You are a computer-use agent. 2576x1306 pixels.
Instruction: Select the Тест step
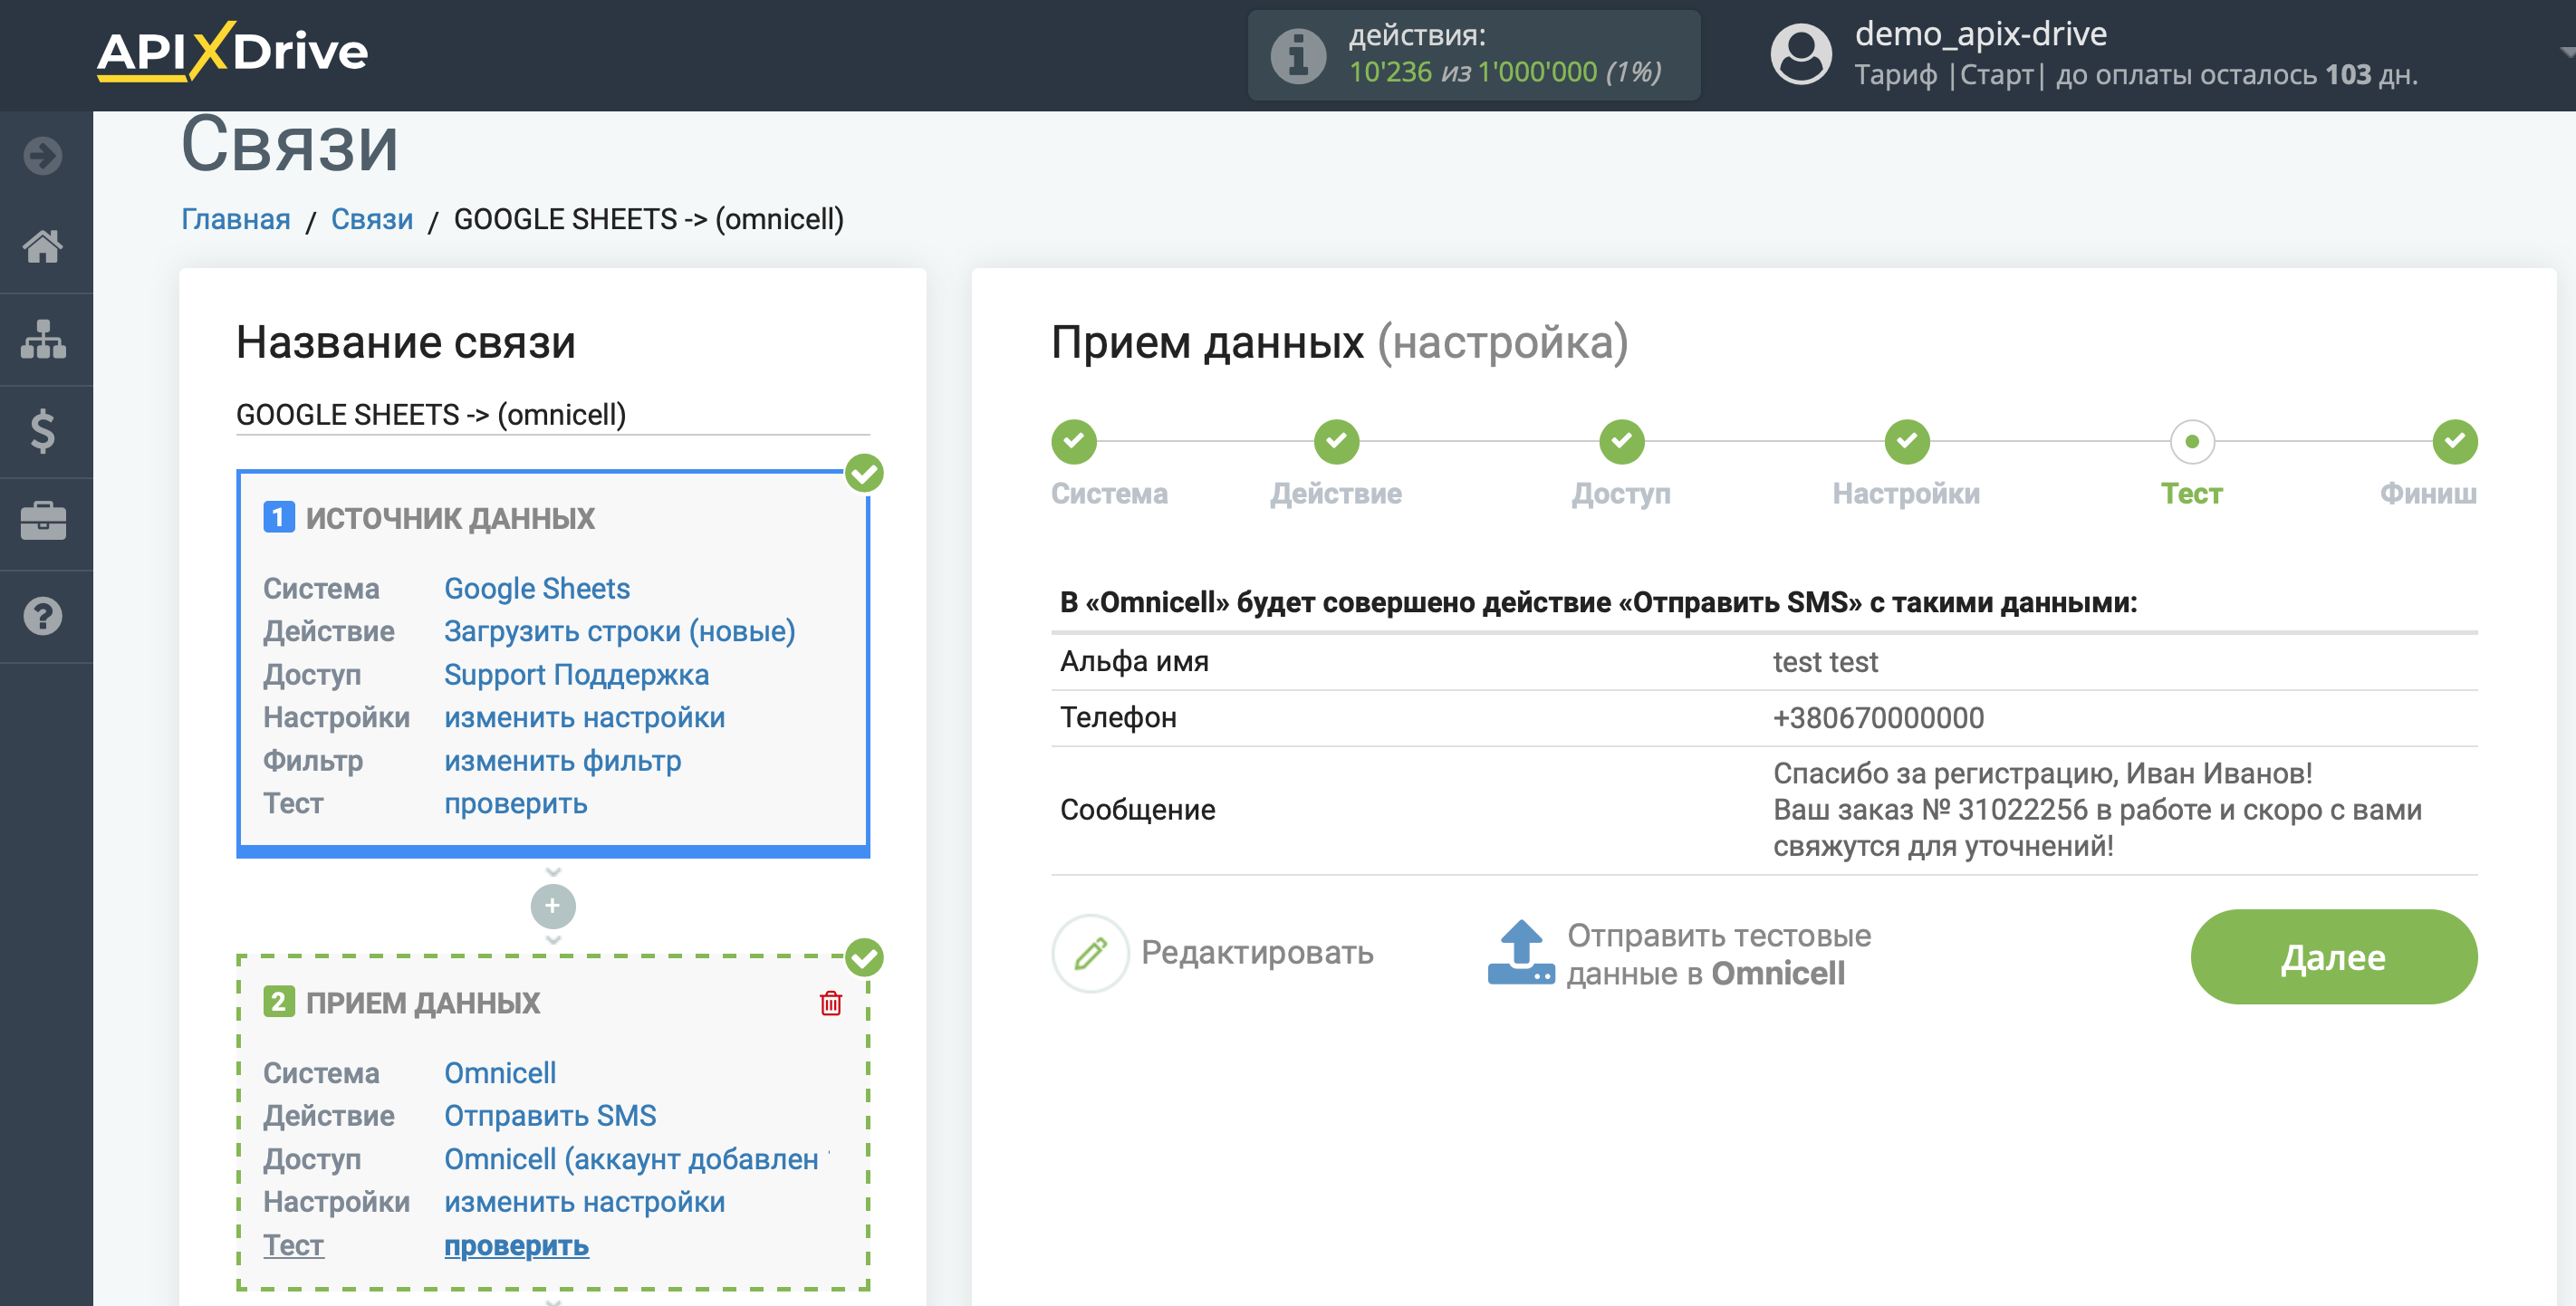(x=2191, y=442)
